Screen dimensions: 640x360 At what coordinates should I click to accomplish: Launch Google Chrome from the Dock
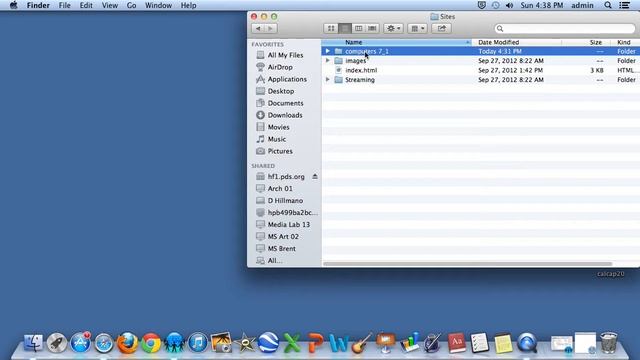(151, 343)
